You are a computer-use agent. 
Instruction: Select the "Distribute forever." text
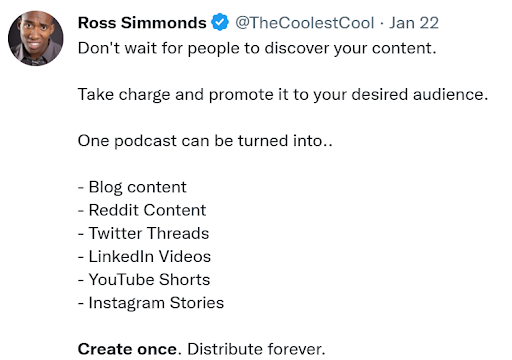click(256, 349)
